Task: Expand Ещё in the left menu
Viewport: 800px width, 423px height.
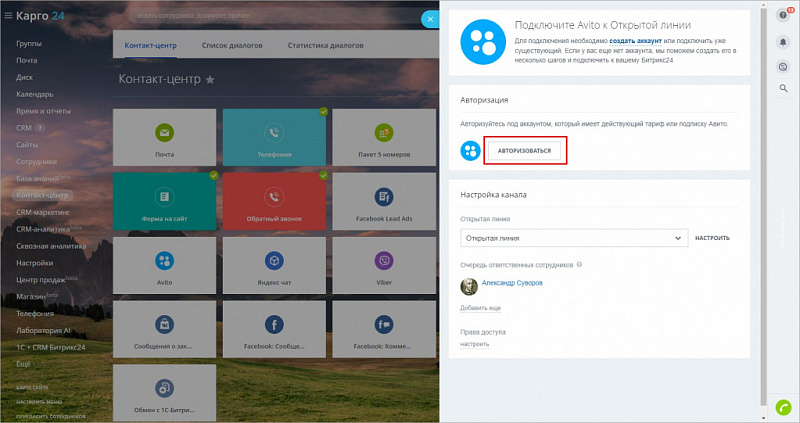Action: point(23,364)
